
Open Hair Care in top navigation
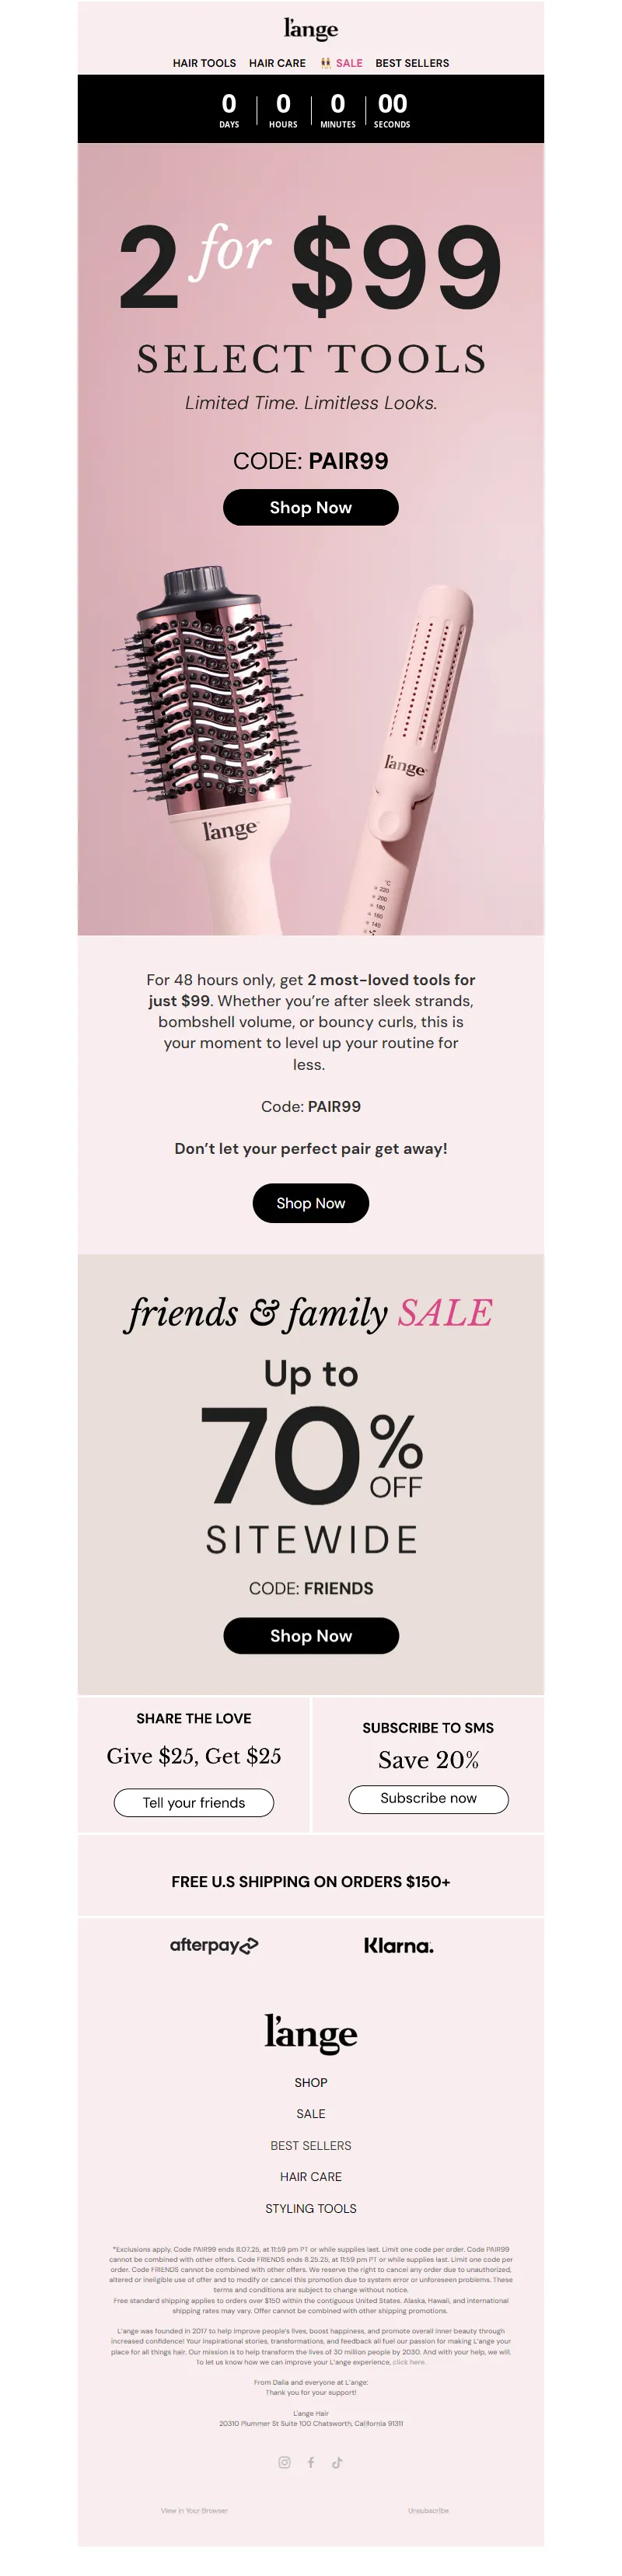[x=277, y=63]
